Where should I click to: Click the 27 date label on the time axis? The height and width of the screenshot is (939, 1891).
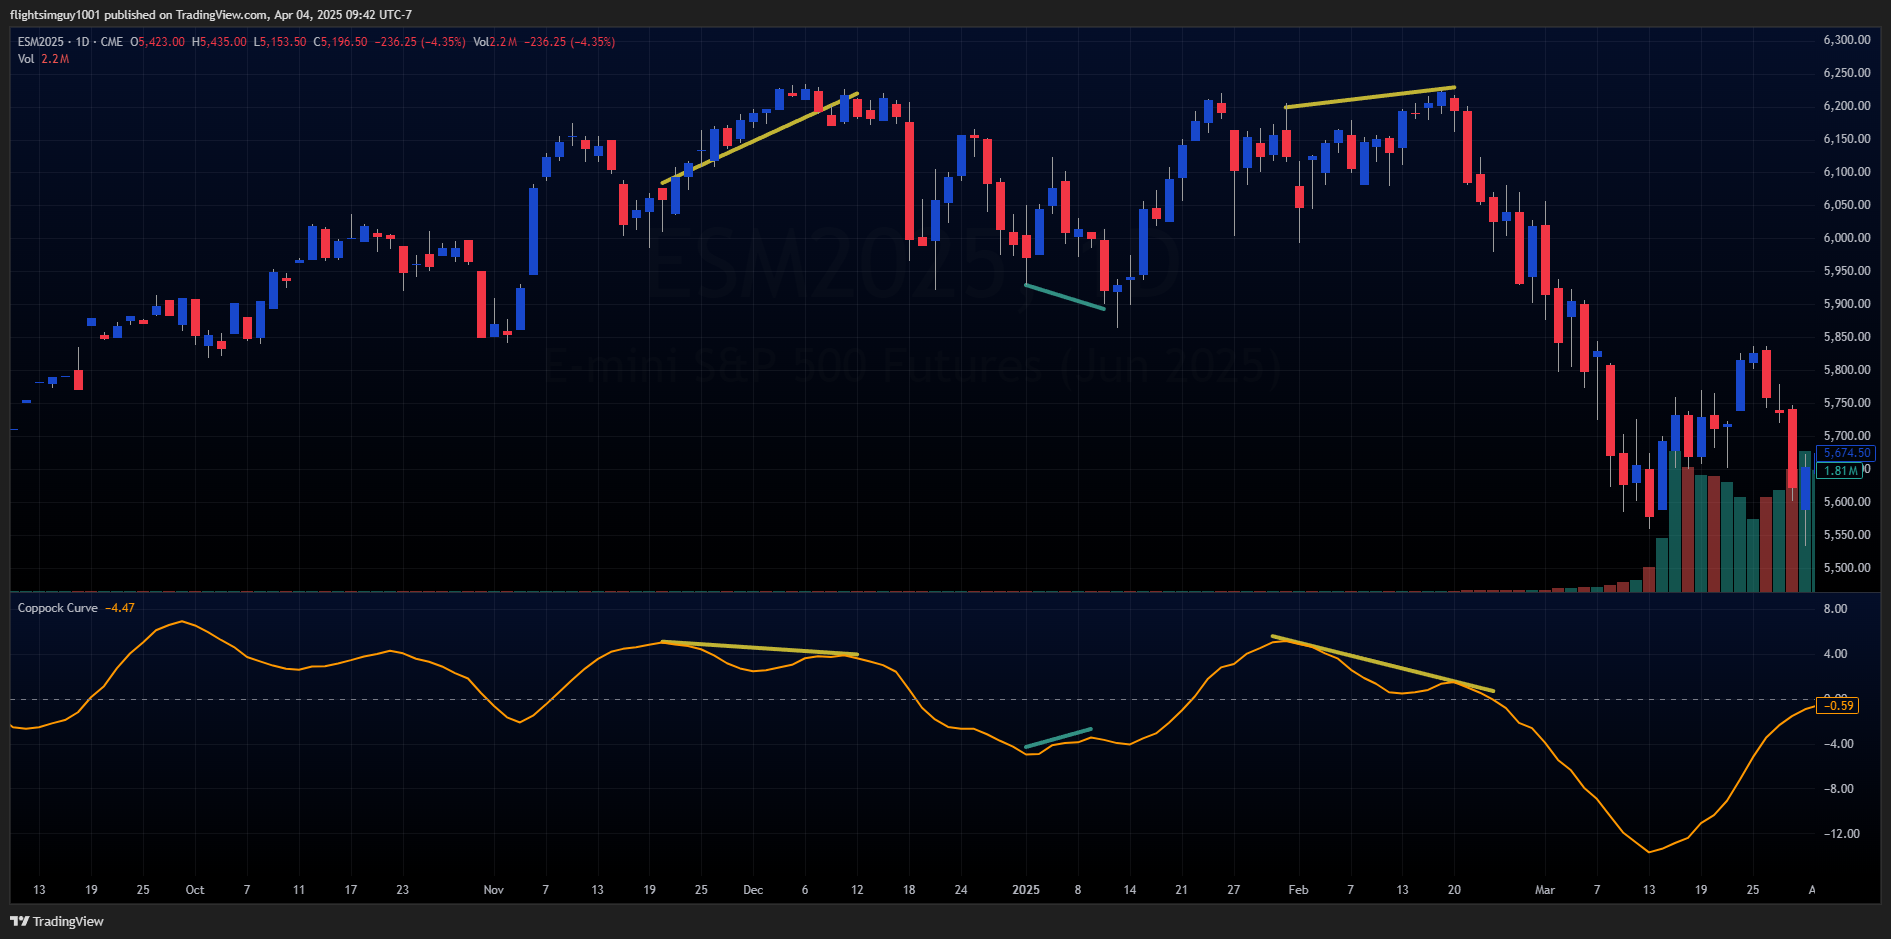click(1234, 890)
